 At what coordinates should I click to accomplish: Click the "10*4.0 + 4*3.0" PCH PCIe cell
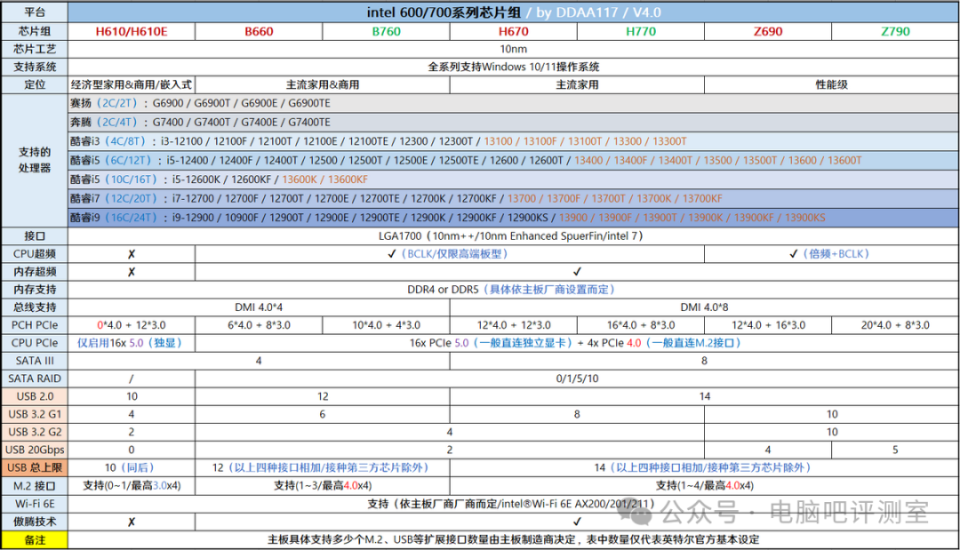(x=386, y=325)
